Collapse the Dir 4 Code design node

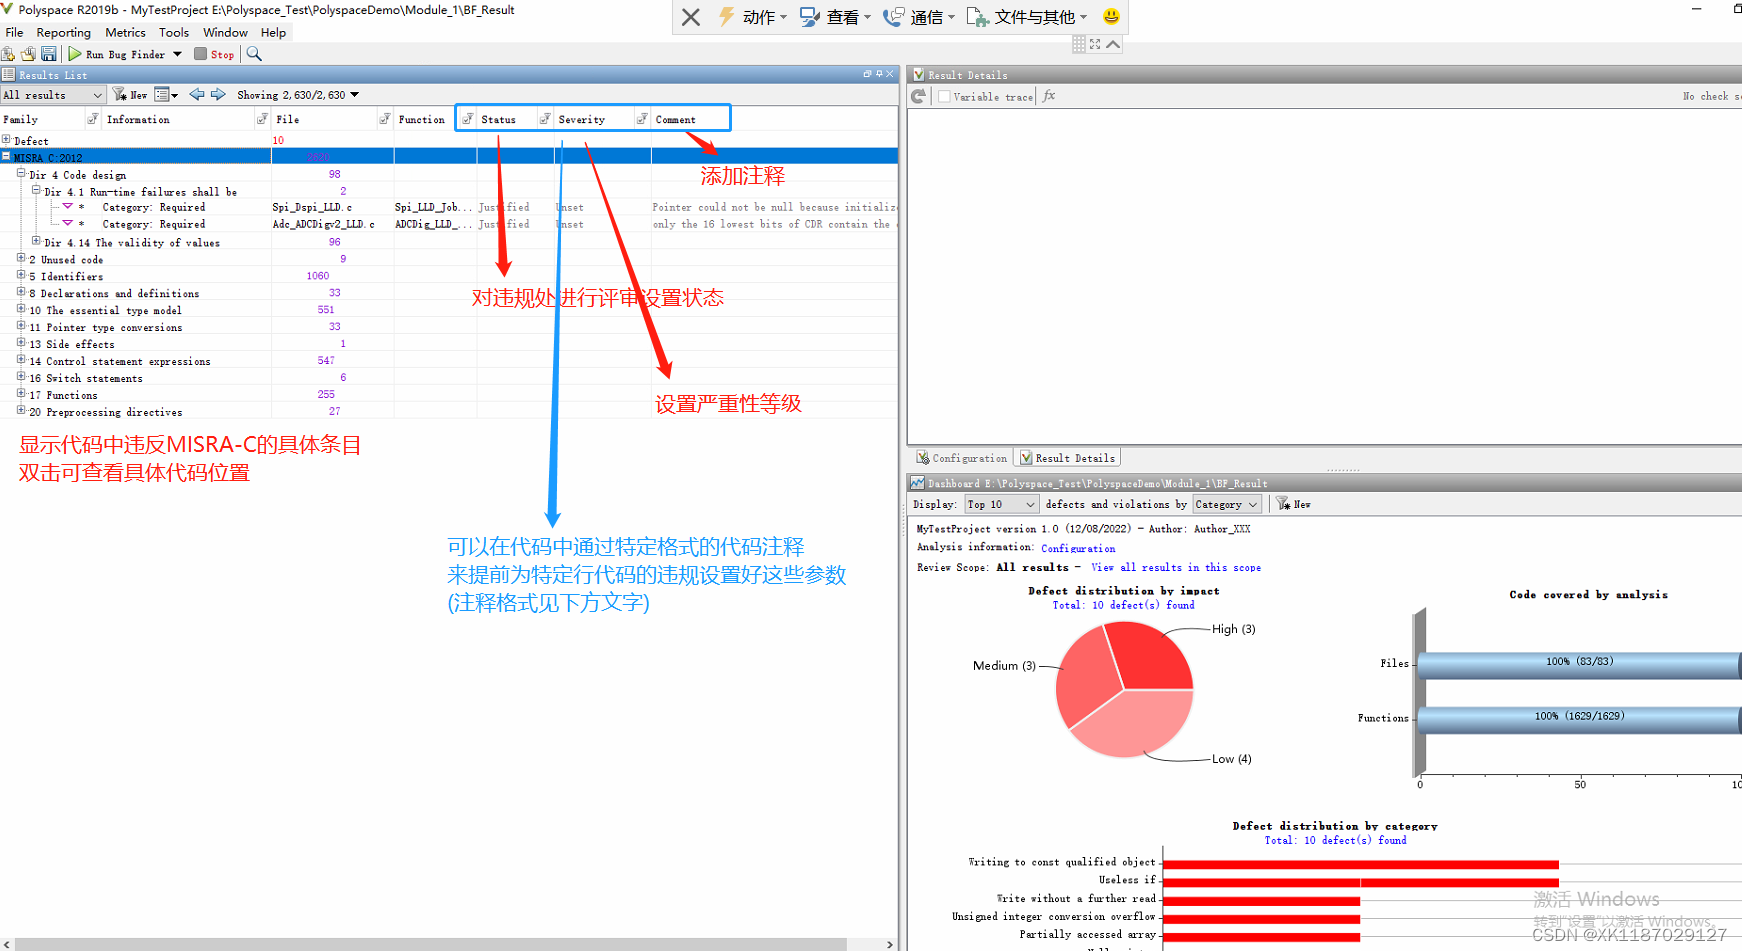[21, 174]
